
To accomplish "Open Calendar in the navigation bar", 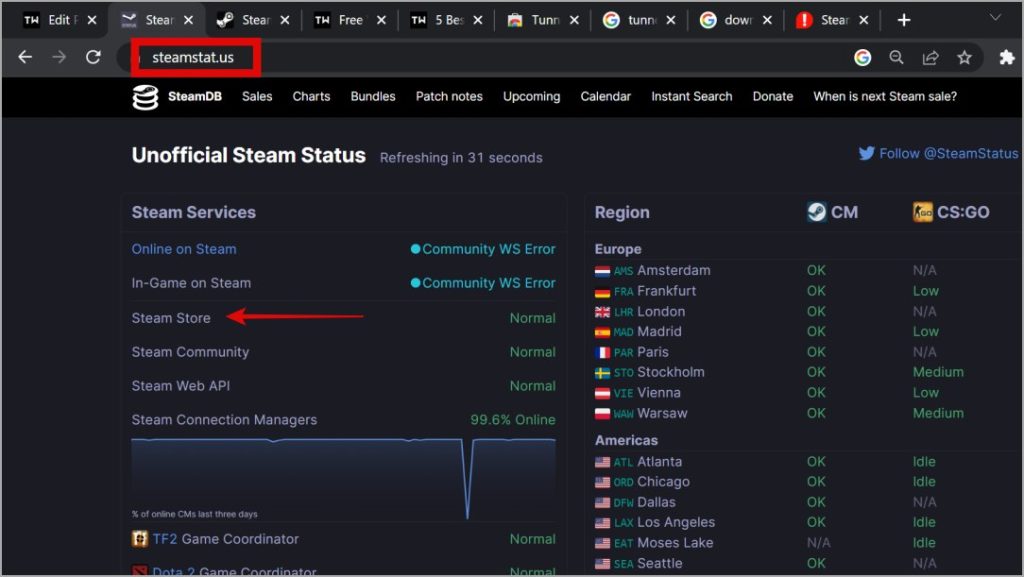I will pyautogui.click(x=605, y=97).
